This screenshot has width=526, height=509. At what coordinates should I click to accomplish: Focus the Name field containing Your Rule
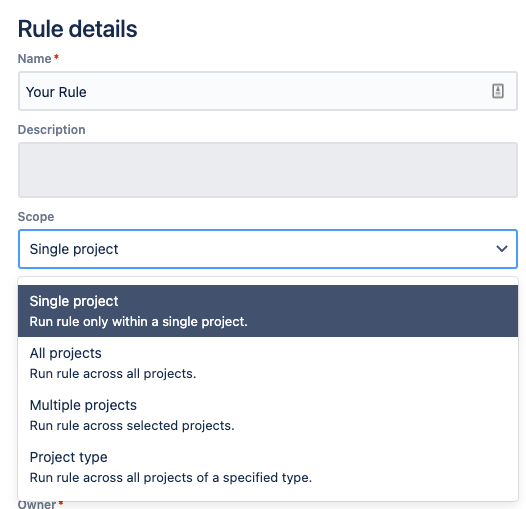pyautogui.click(x=268, y=91)
